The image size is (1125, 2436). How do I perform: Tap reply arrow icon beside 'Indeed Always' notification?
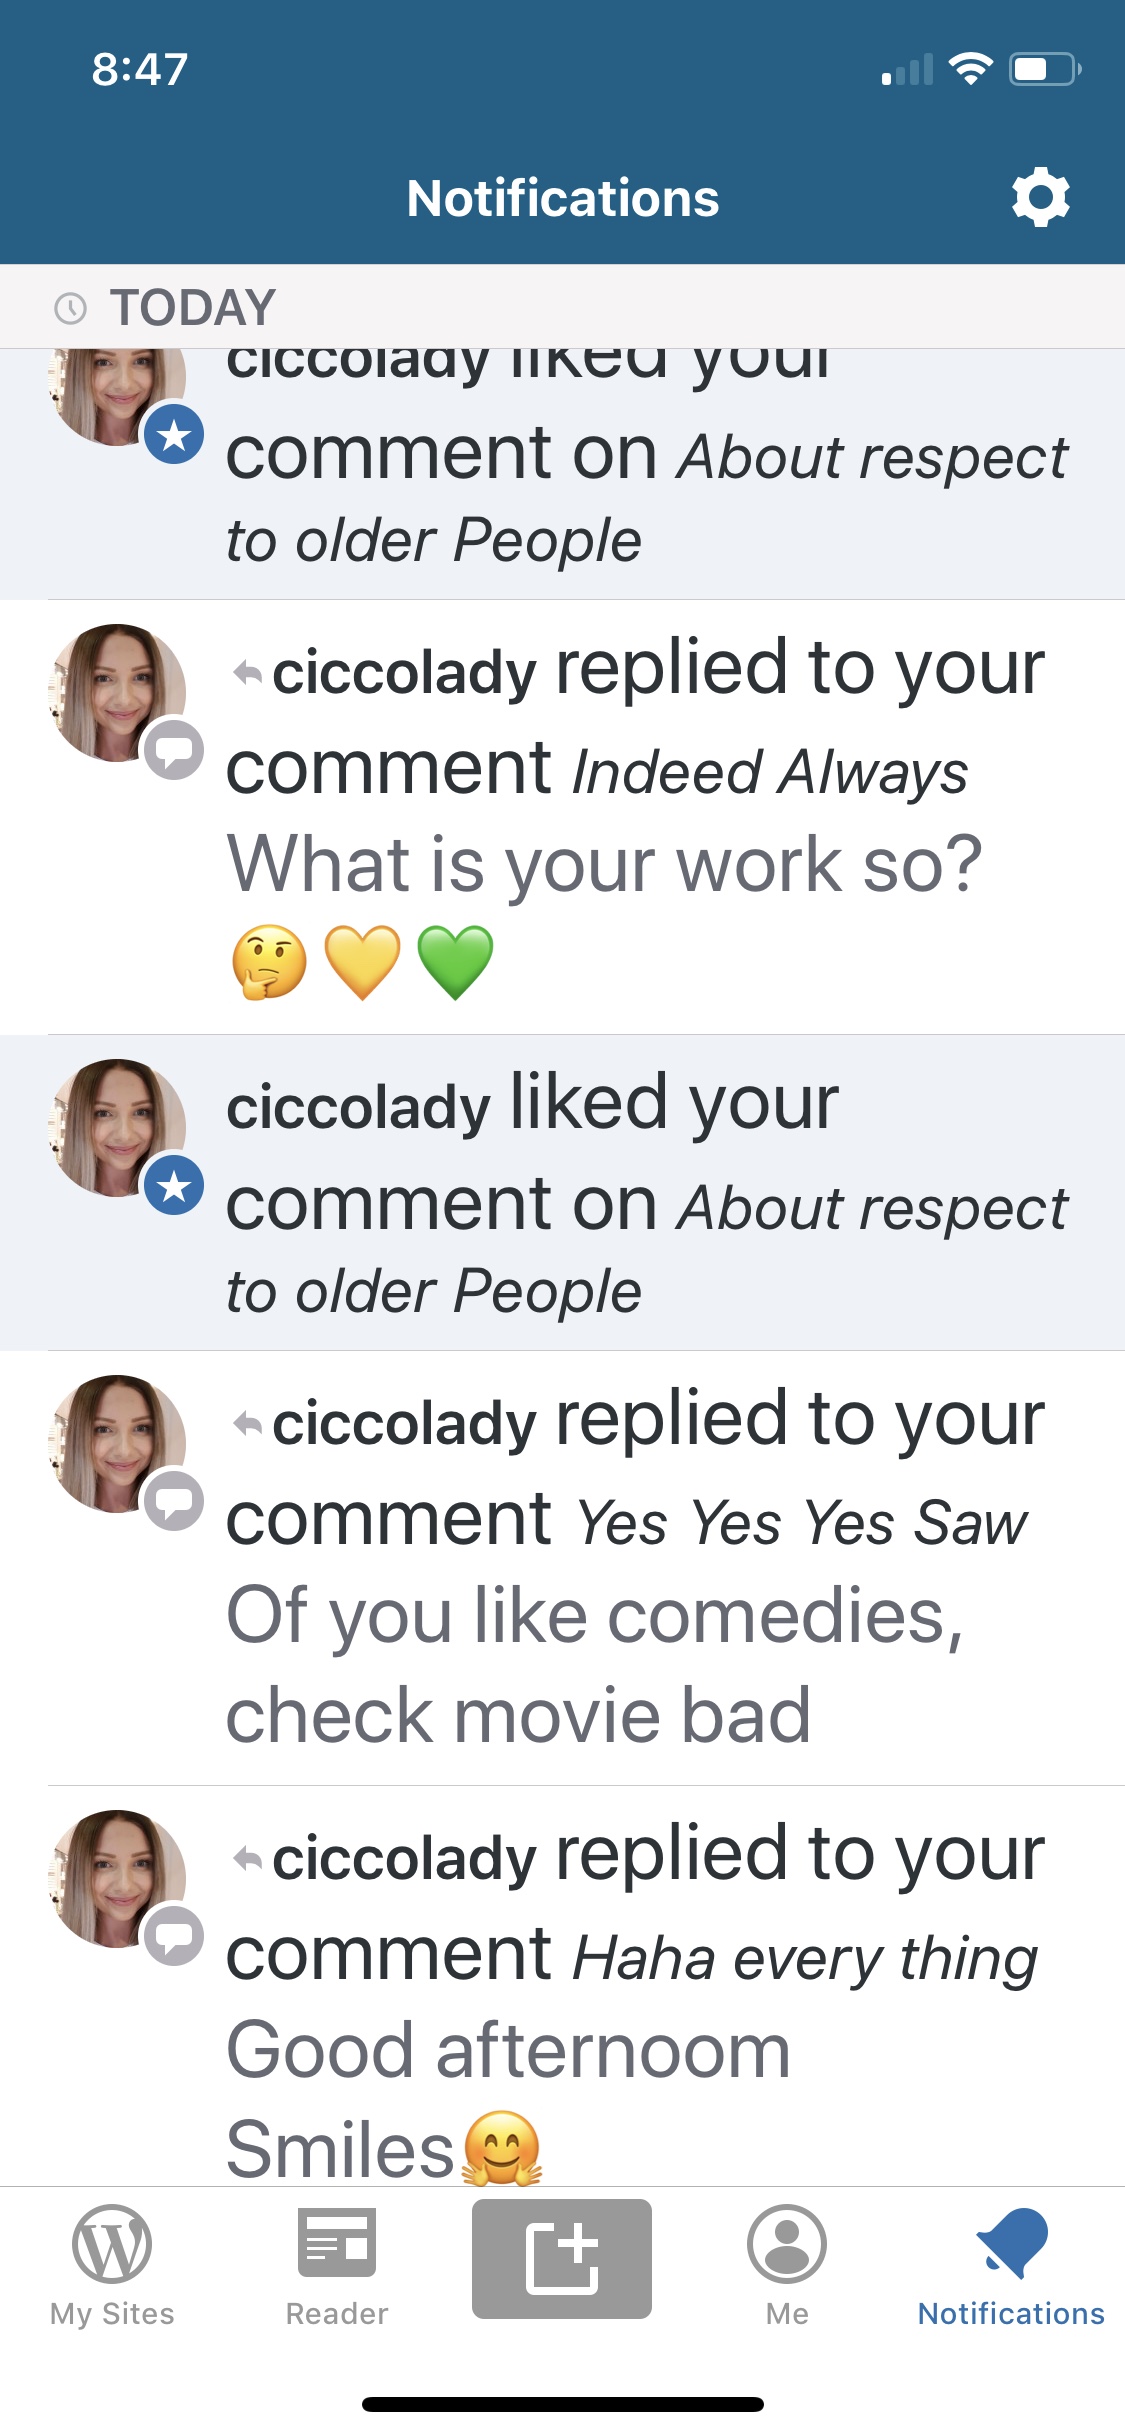click(x=247, y=673)
